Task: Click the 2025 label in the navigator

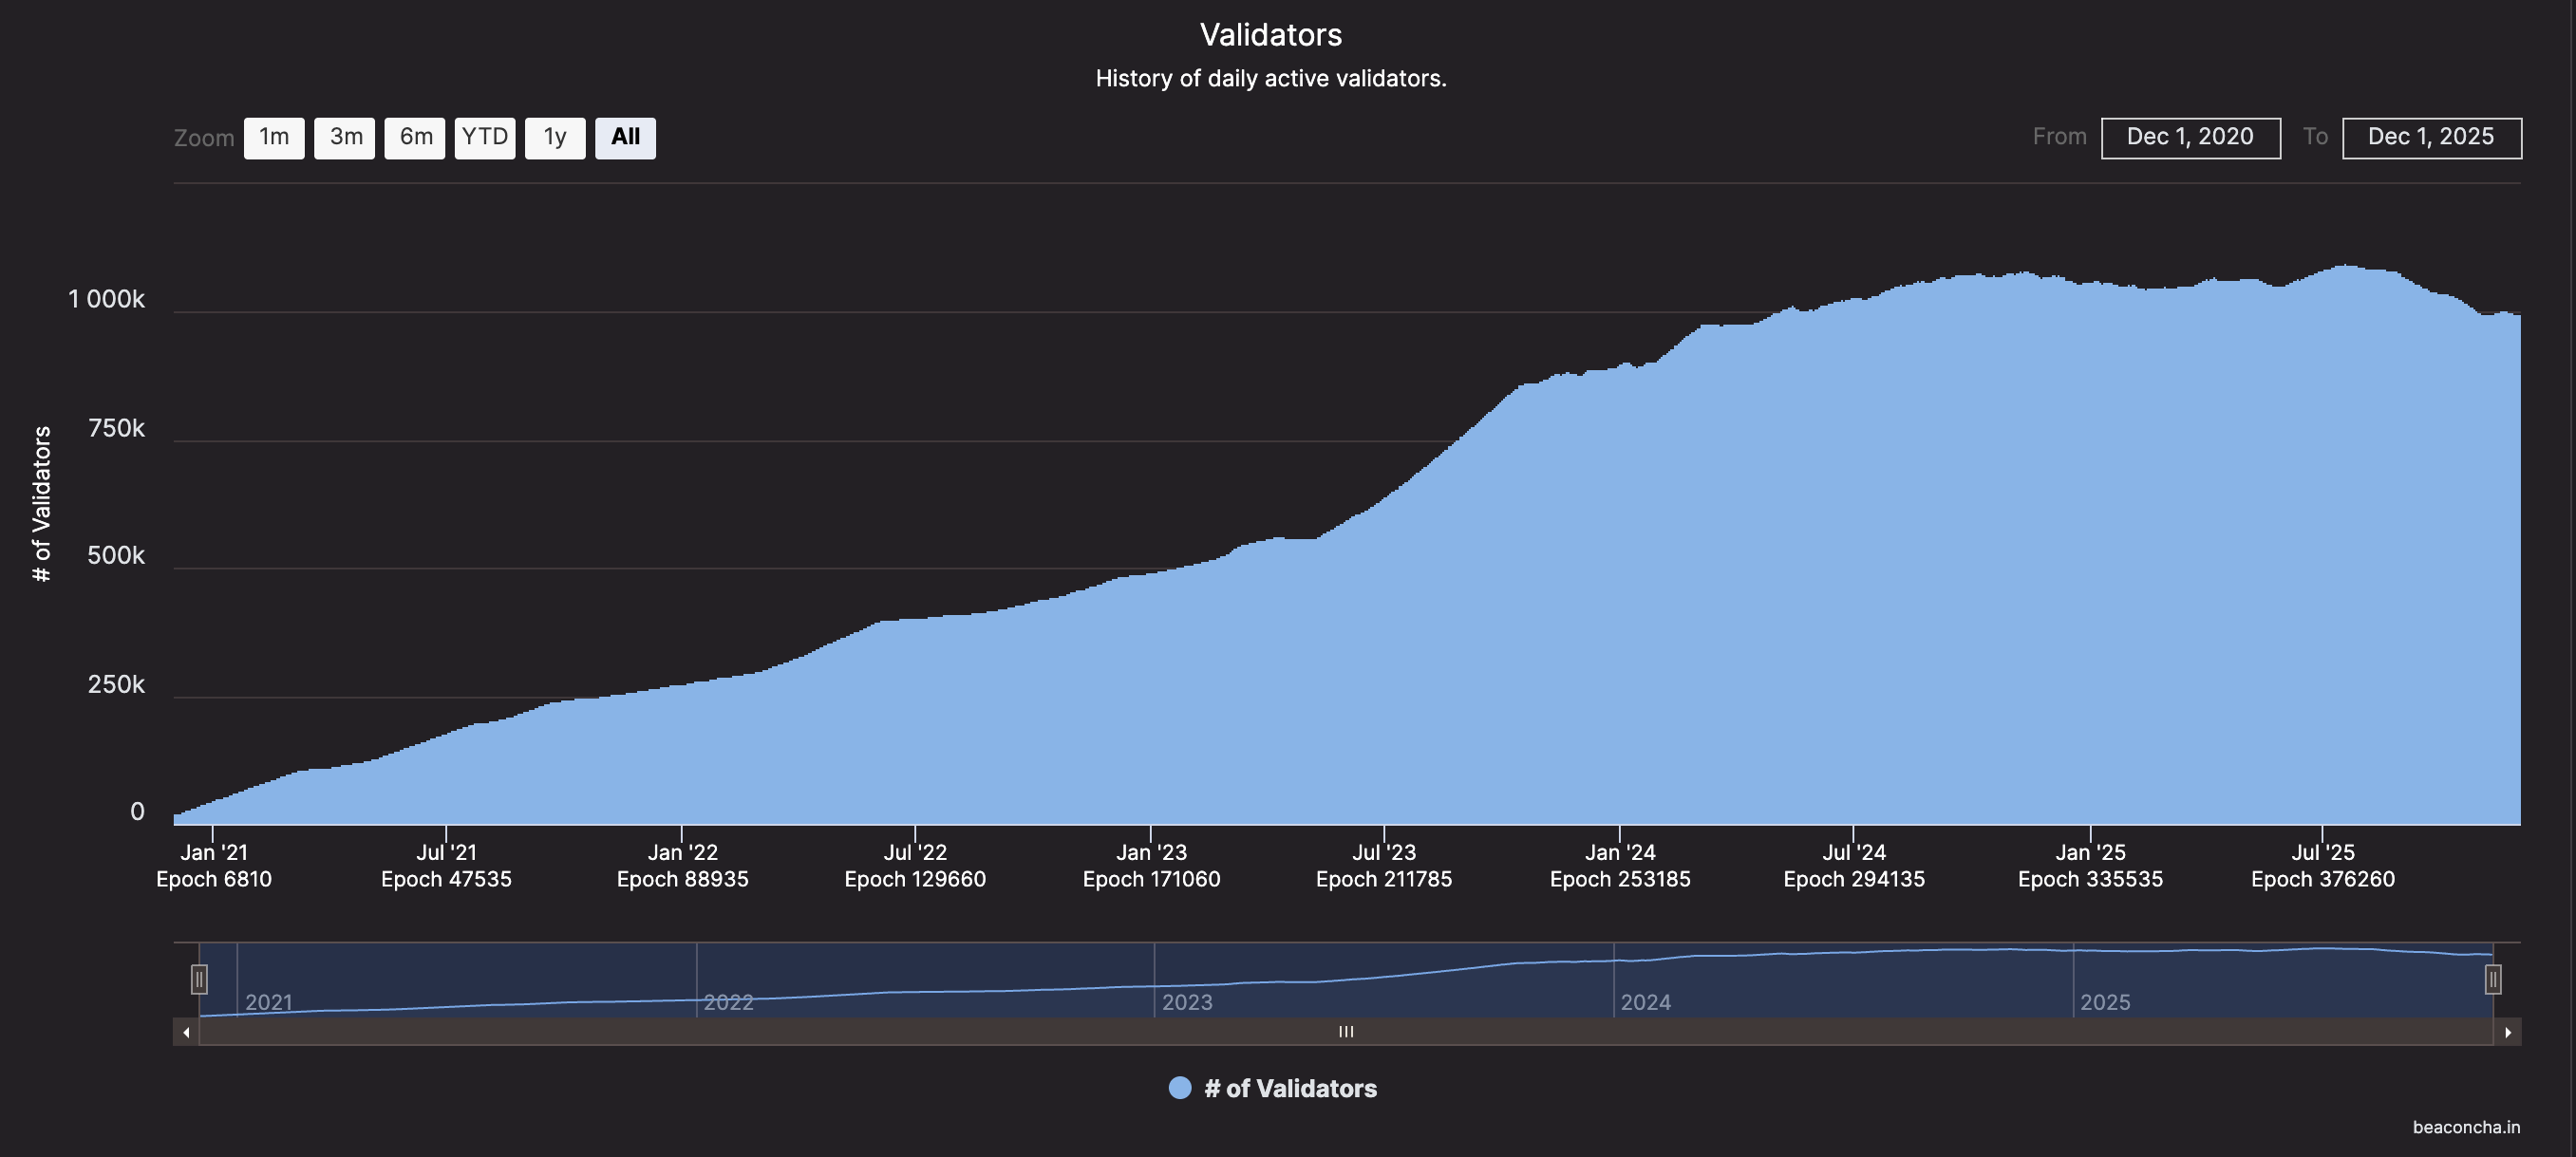Action: click(x=2108, y=1001)
